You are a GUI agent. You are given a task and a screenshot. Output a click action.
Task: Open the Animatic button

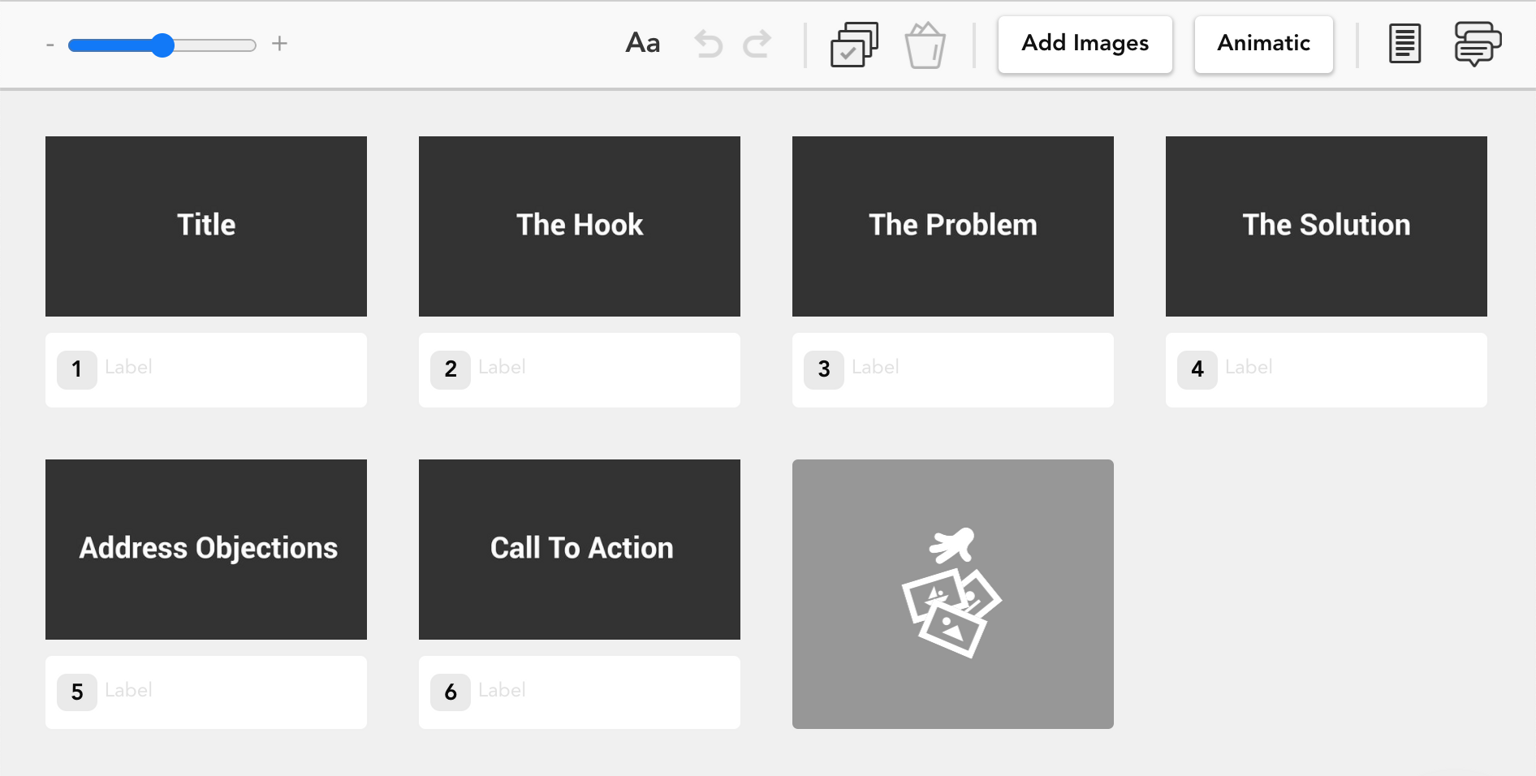pyautogui.click(x=1263, y=44)
